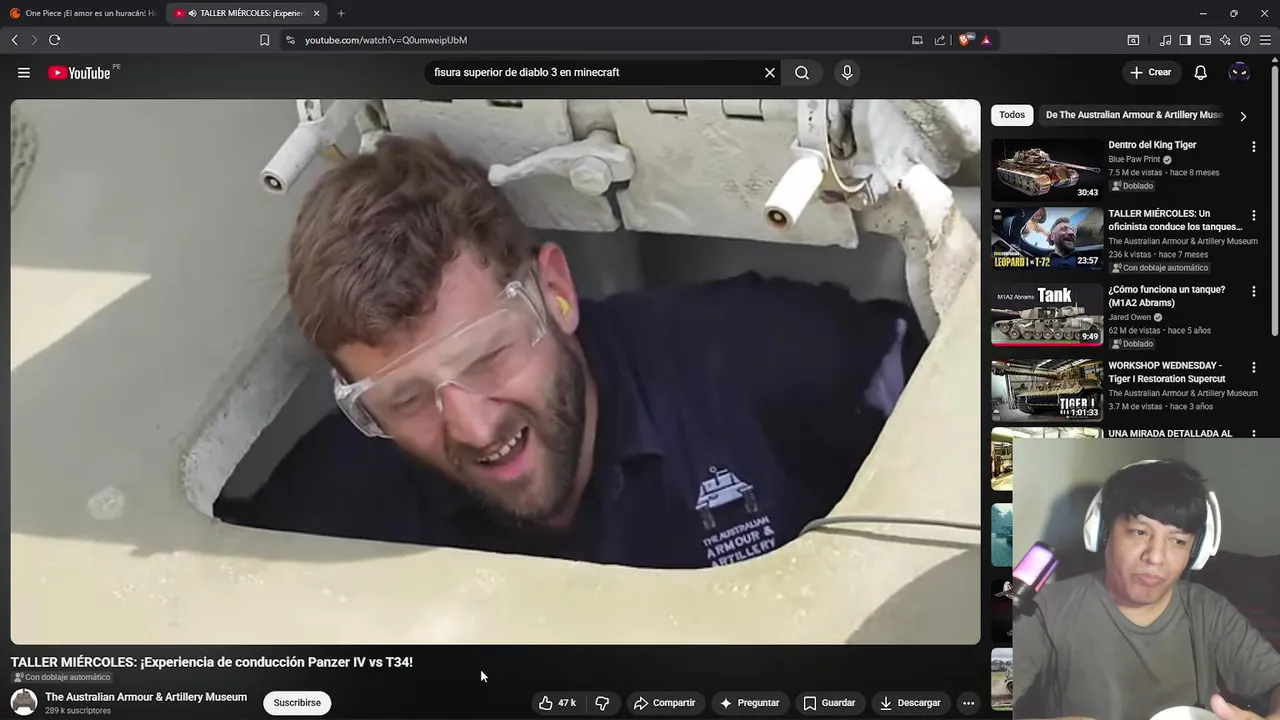Click the browser address bar URL
Image resolution: width=1280 pixels, height=720 pixels.
coord(386,40)
